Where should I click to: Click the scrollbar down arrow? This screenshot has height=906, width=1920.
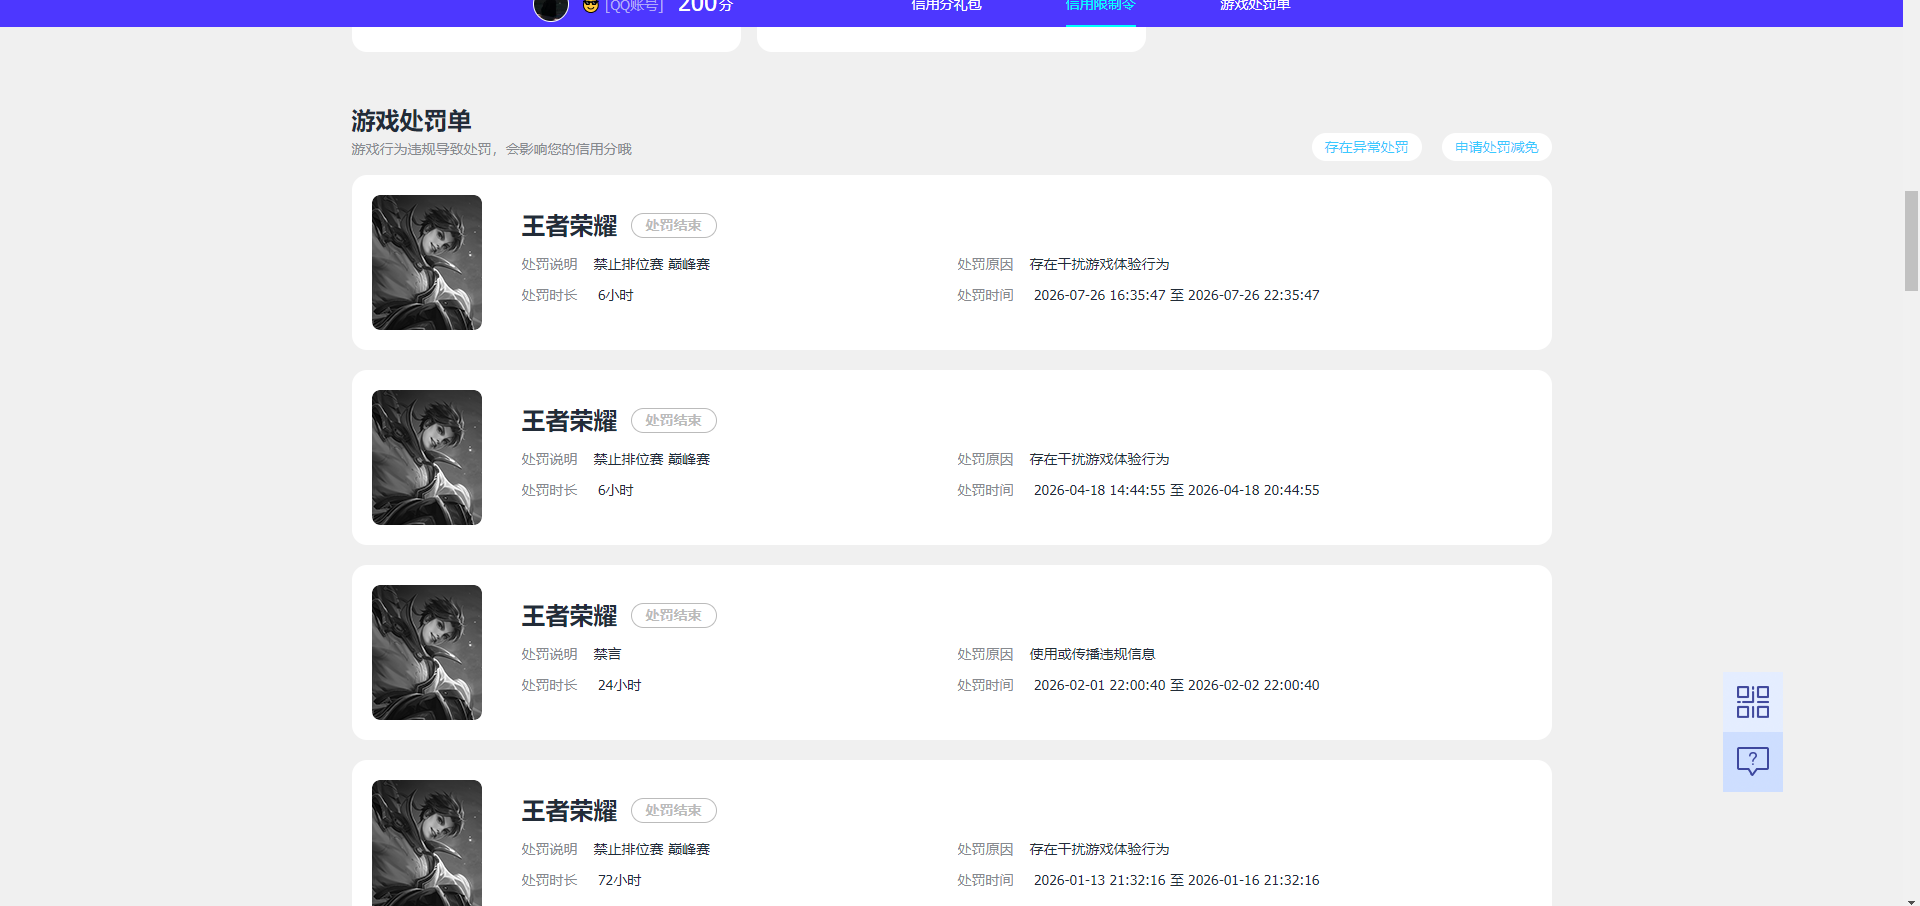tap(1911, 901)
